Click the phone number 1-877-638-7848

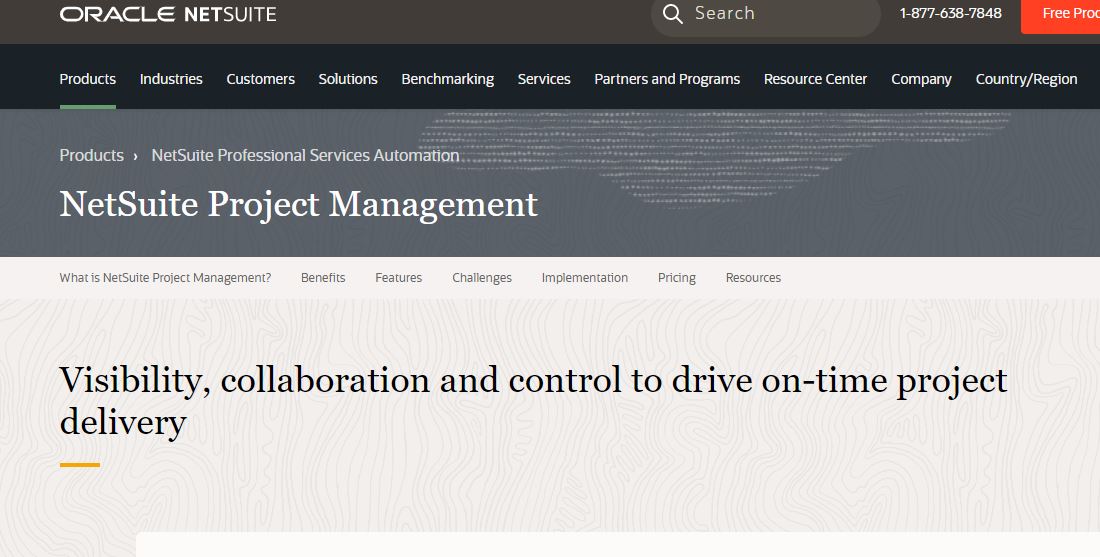951,13
